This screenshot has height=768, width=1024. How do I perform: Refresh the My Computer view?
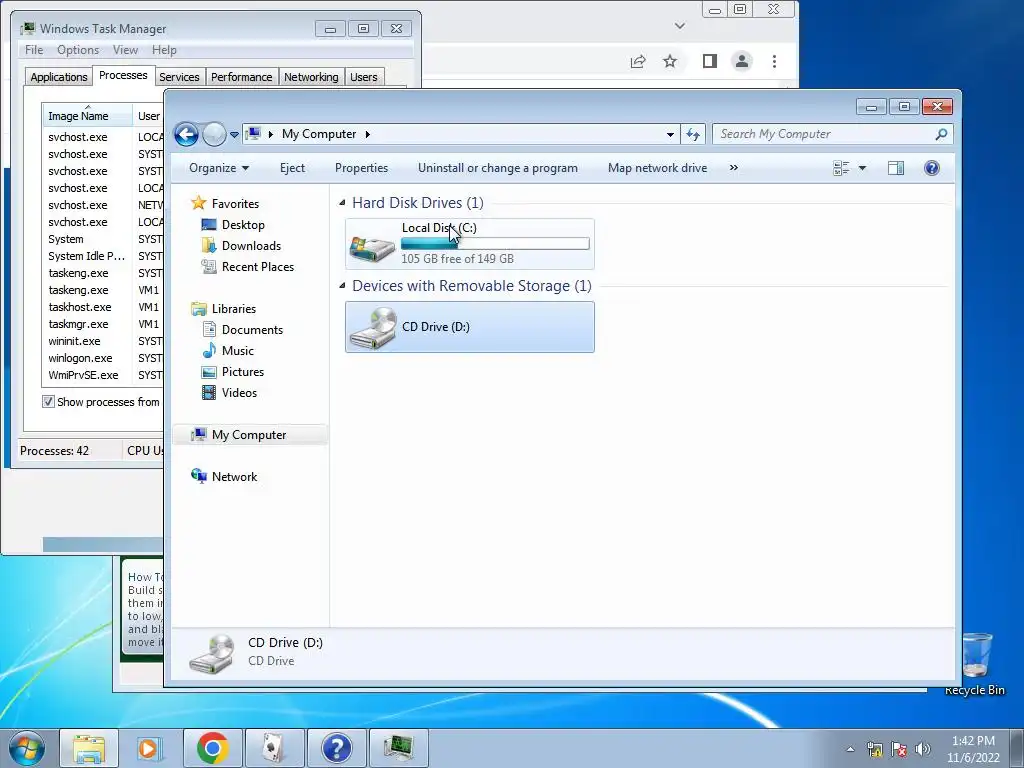coord(693,135)
